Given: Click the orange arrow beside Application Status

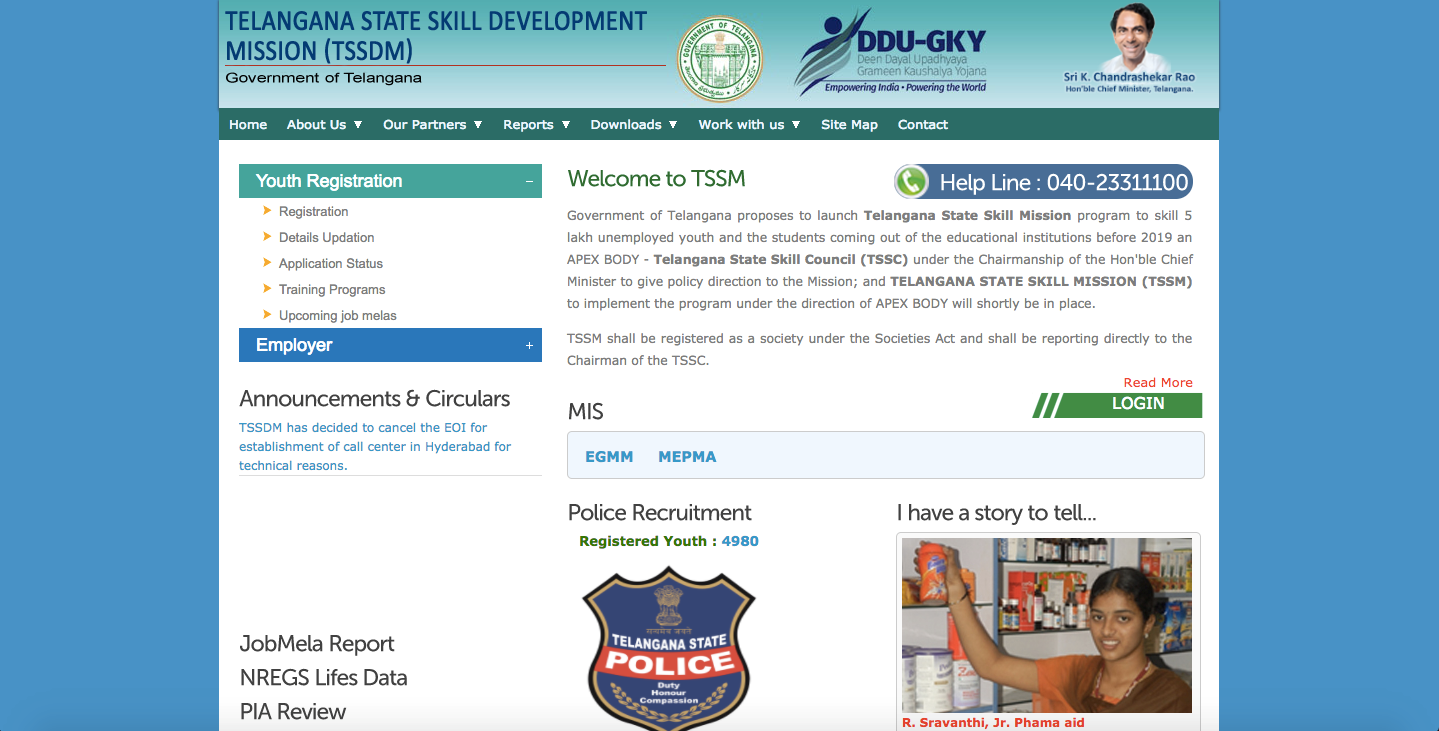Looking at the screenshot, I should tap(267, 263).
